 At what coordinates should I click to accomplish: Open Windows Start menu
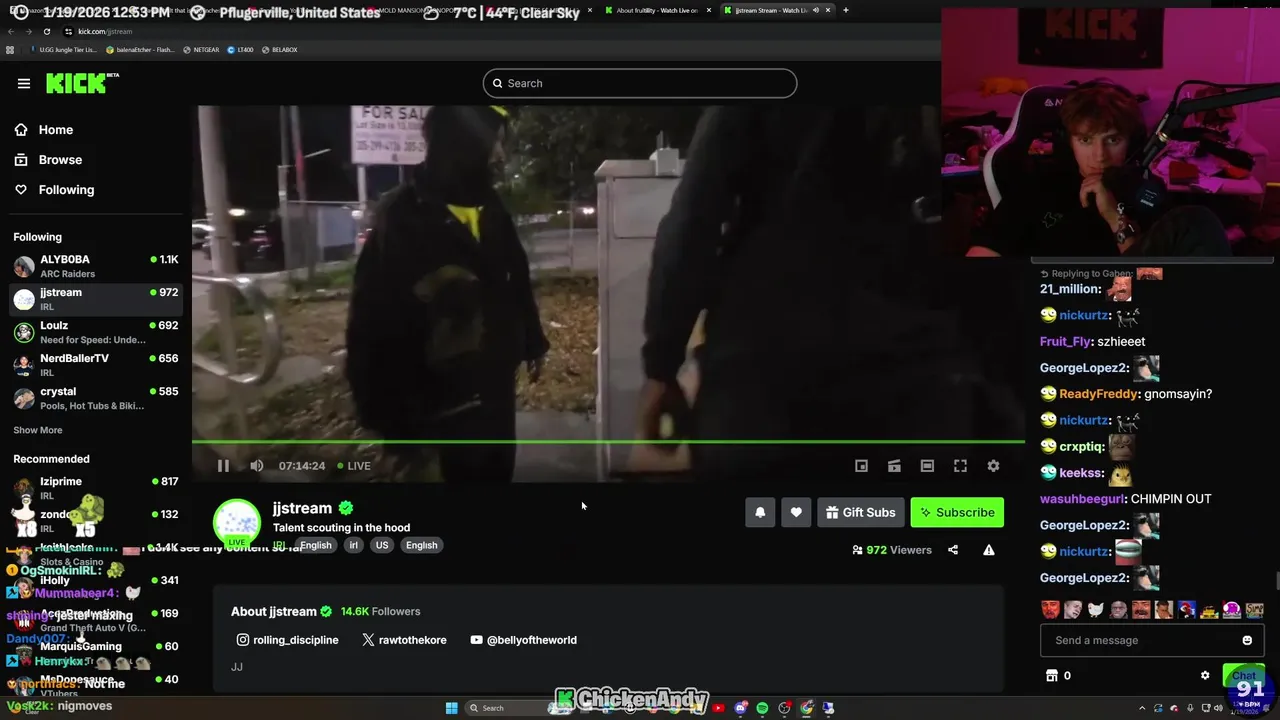pyautogui.click(x=452, y=708)
